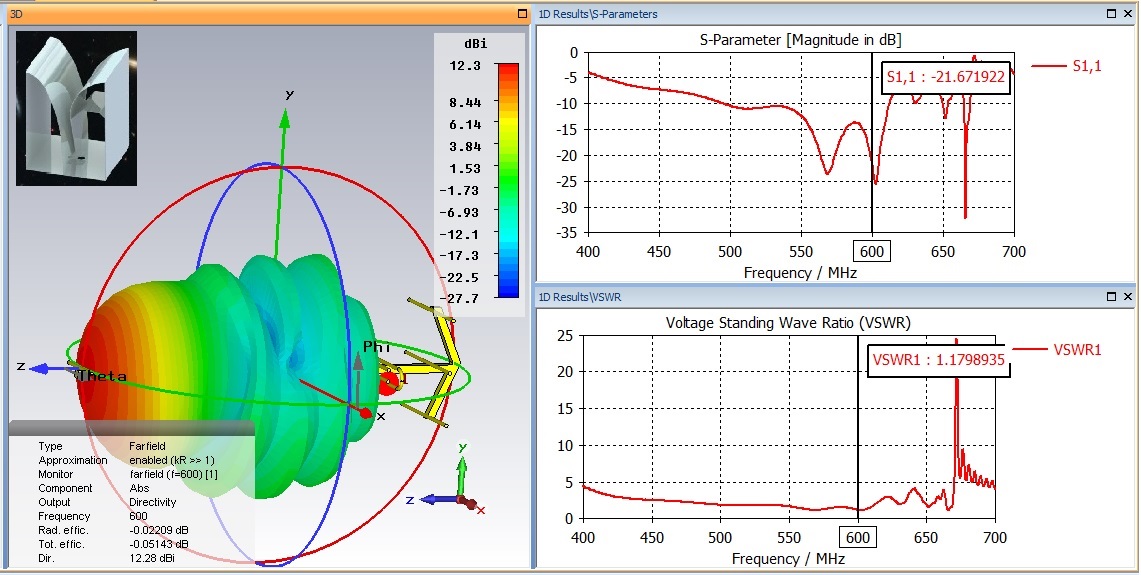Image resolution: width=1141 pixels, height=575 pixels.
Task: Click the Directivity output value
Action: (x=153, y=502)
